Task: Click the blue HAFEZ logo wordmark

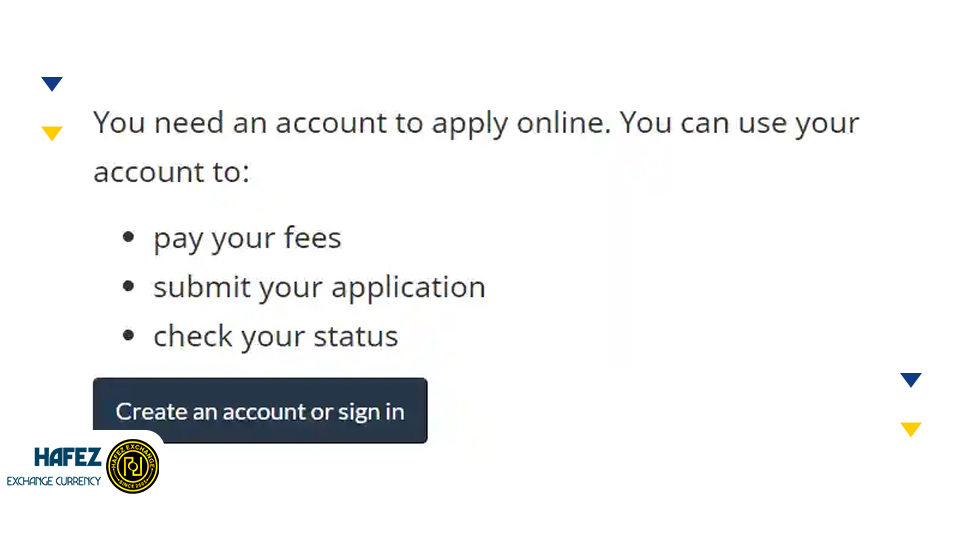Action: point(67,458)
